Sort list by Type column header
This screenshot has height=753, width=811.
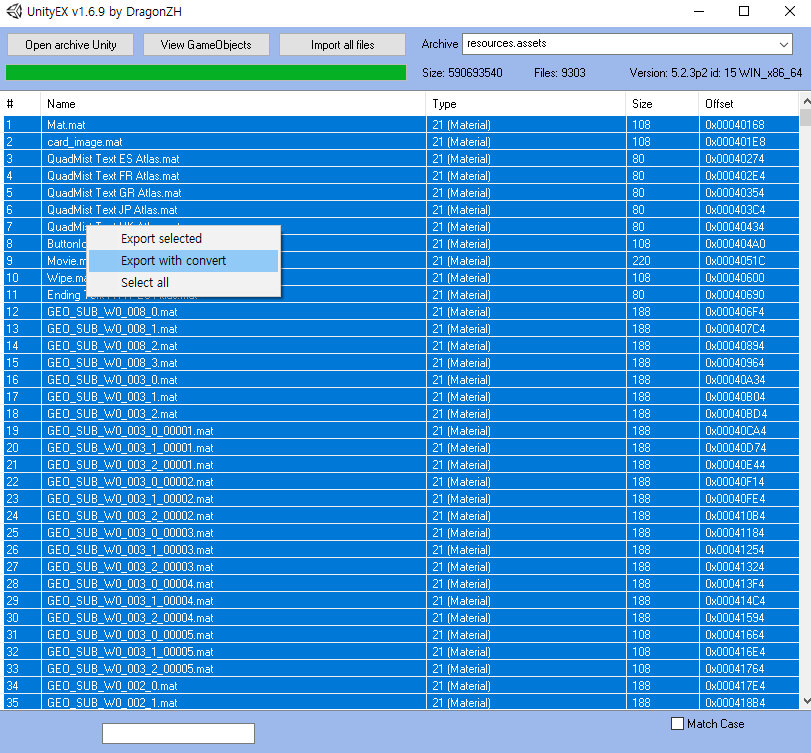click(x=526, y=104)
